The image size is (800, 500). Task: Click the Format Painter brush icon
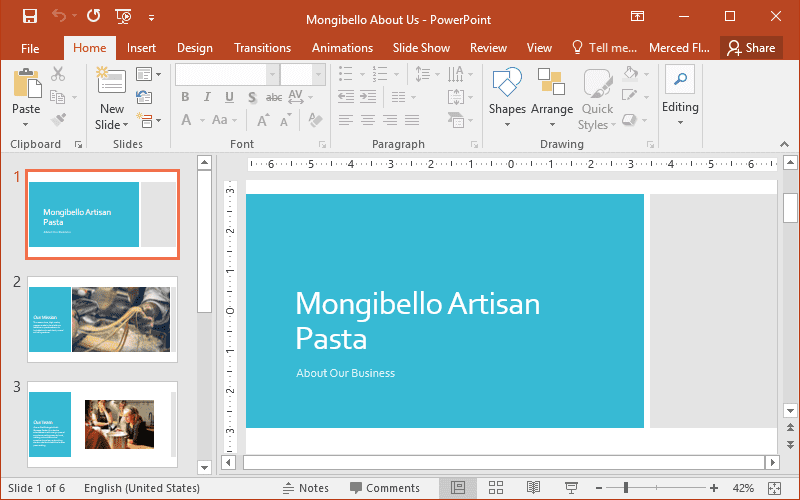click(58, 120)
